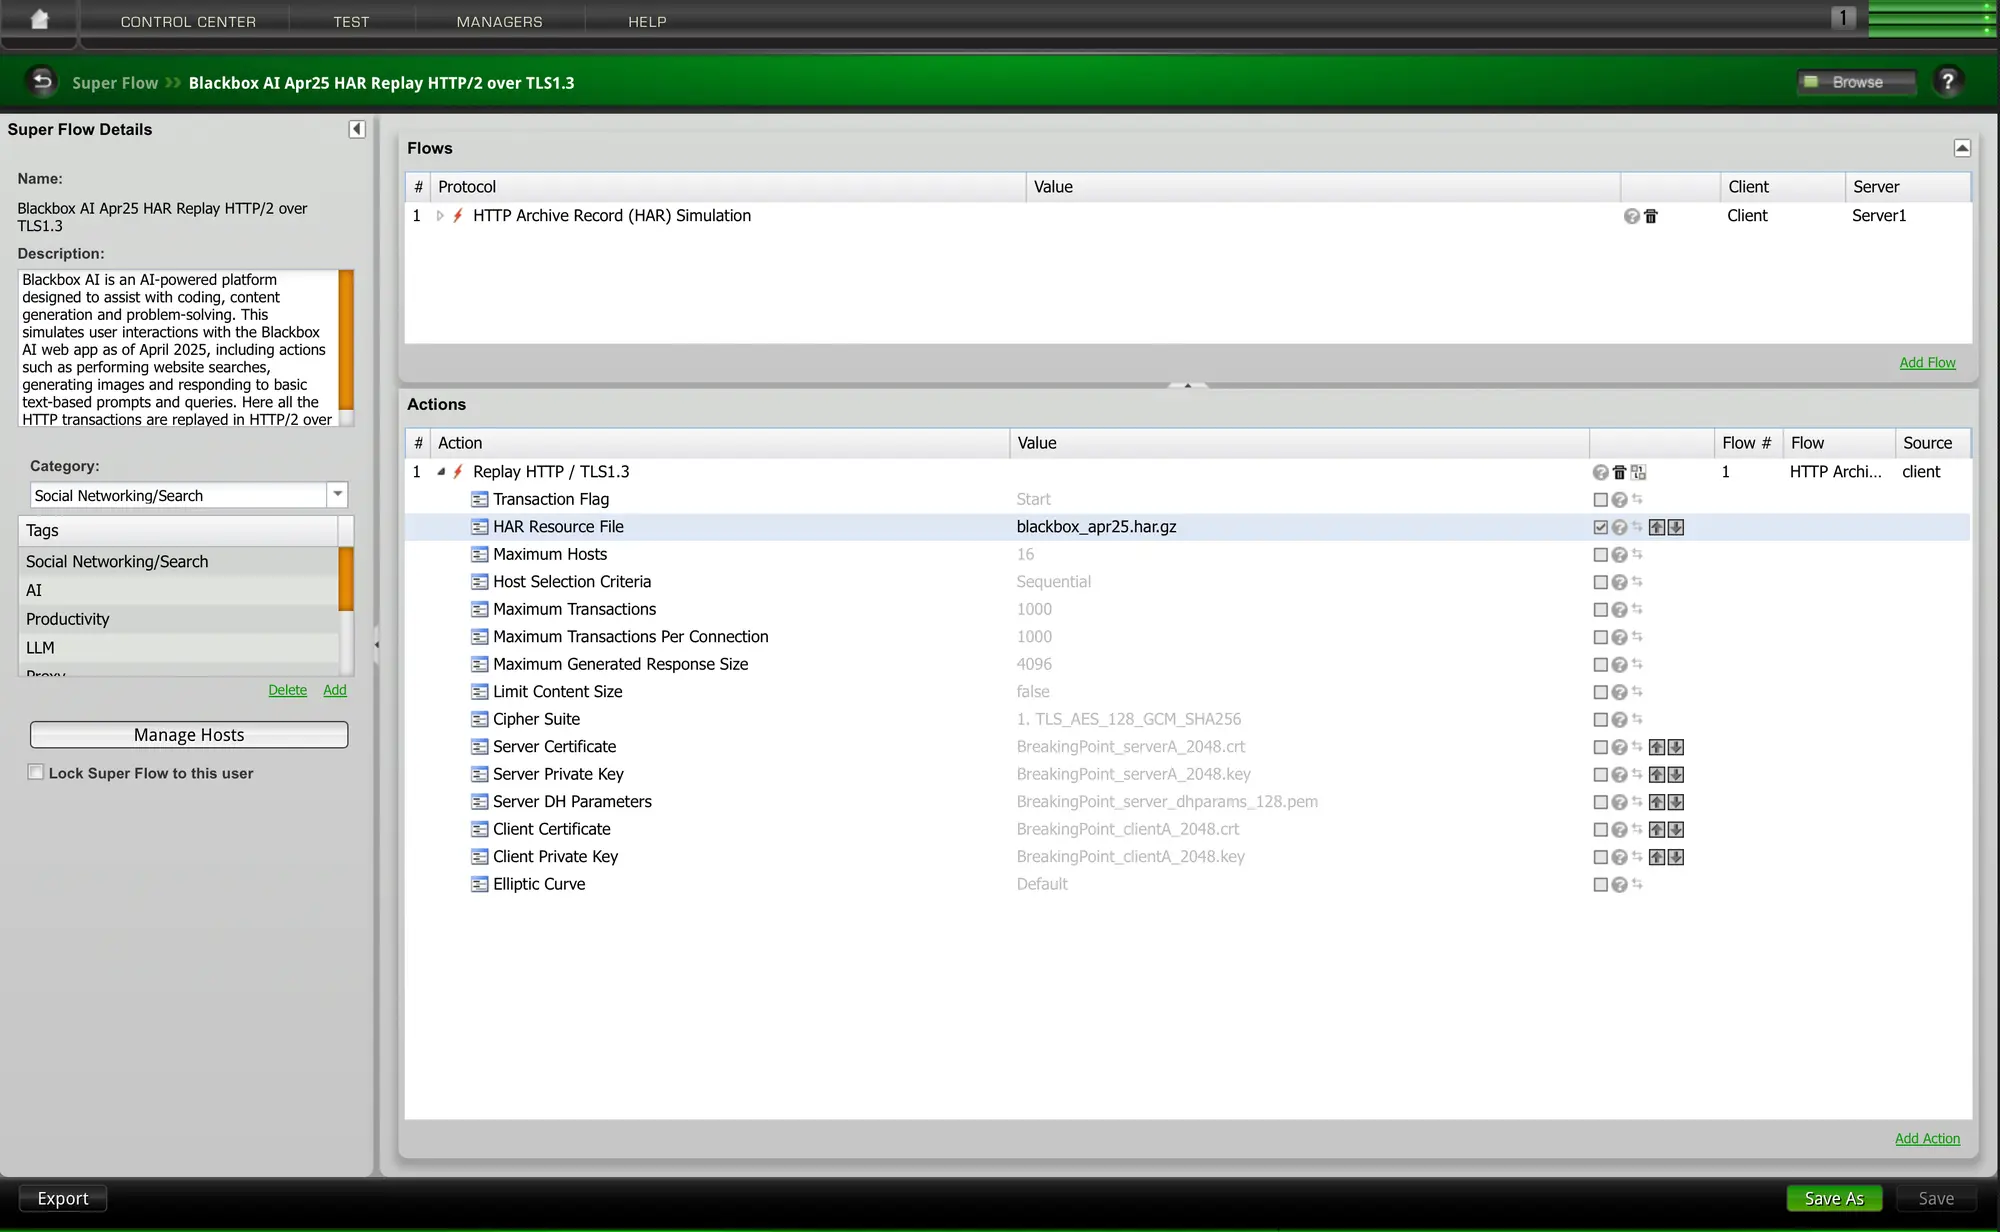Viewport: 2000px width, 1232px height.
Task: Open help via question mark button
Action: pos(1947,81)
